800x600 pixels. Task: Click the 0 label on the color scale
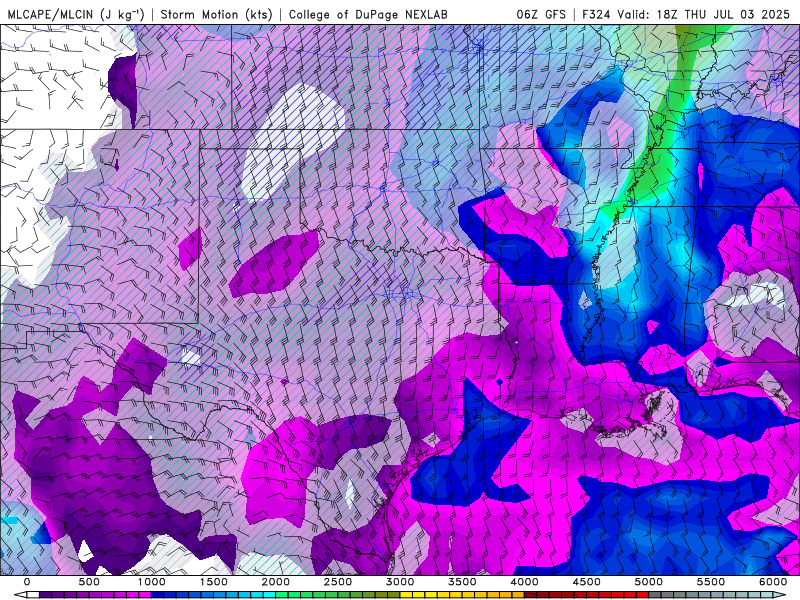(x=27, y=582)
